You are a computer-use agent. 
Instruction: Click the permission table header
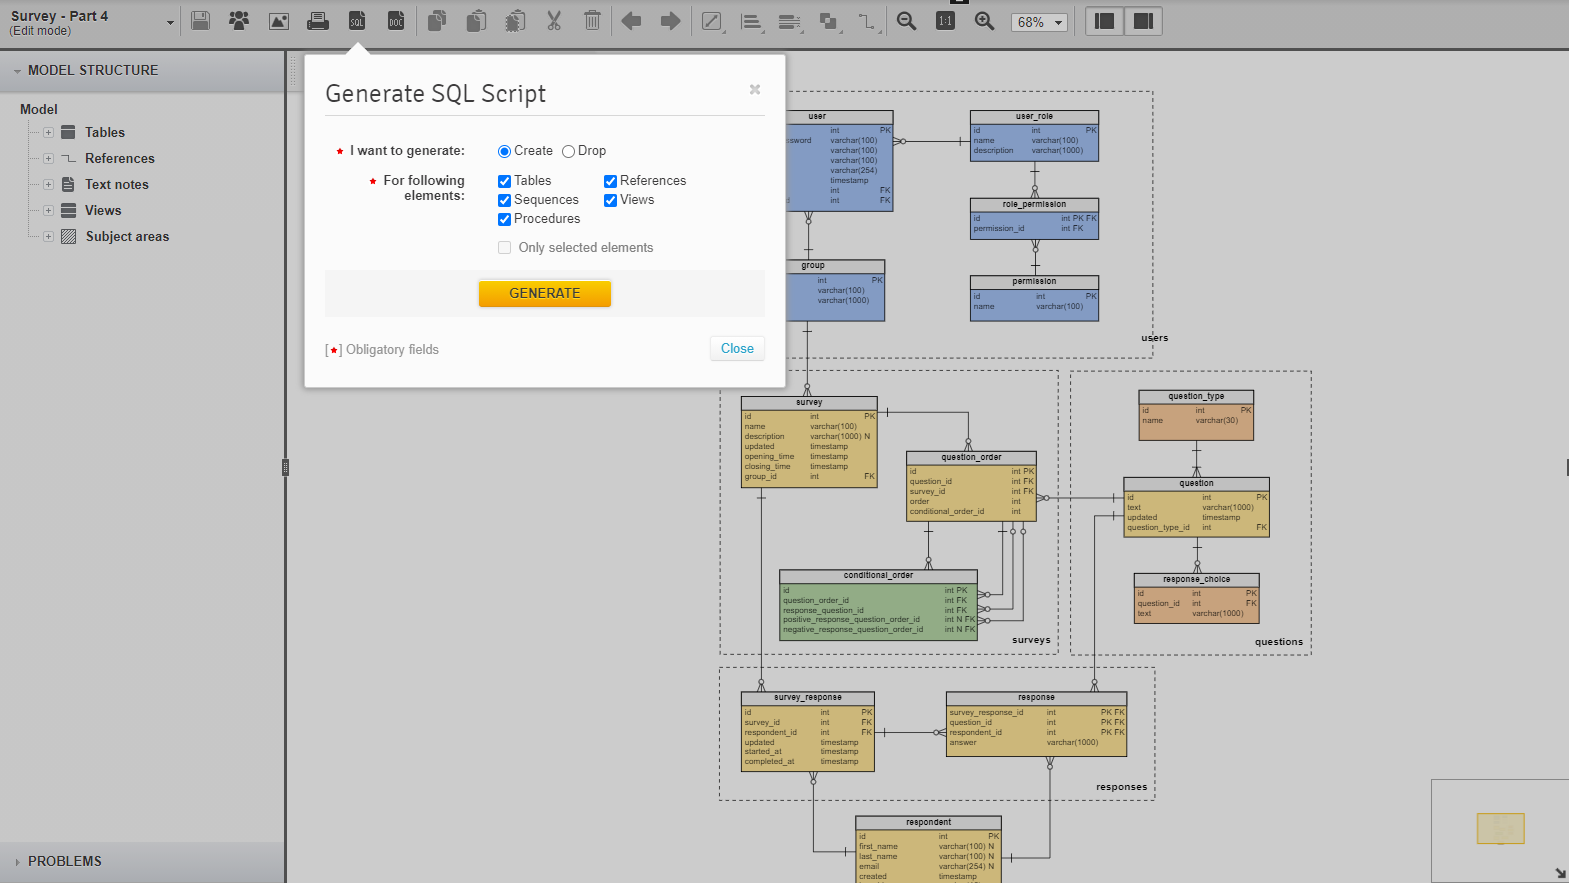pos(1034,281)
